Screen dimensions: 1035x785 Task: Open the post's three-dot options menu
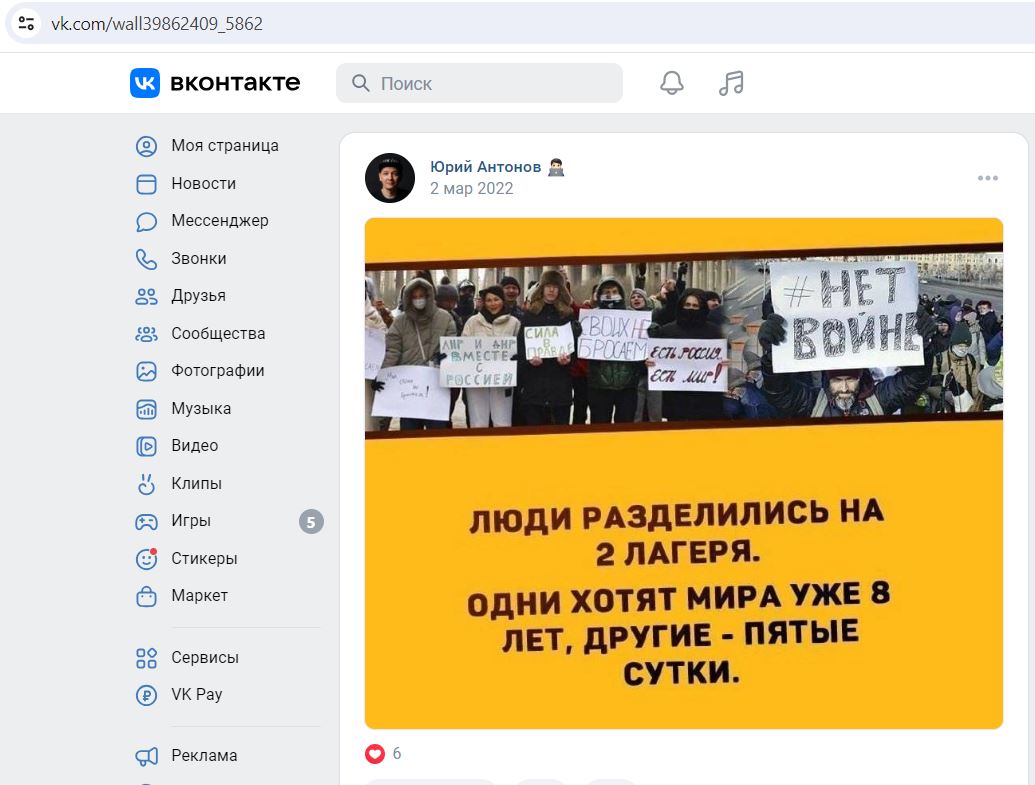click(x=987, y=178)
